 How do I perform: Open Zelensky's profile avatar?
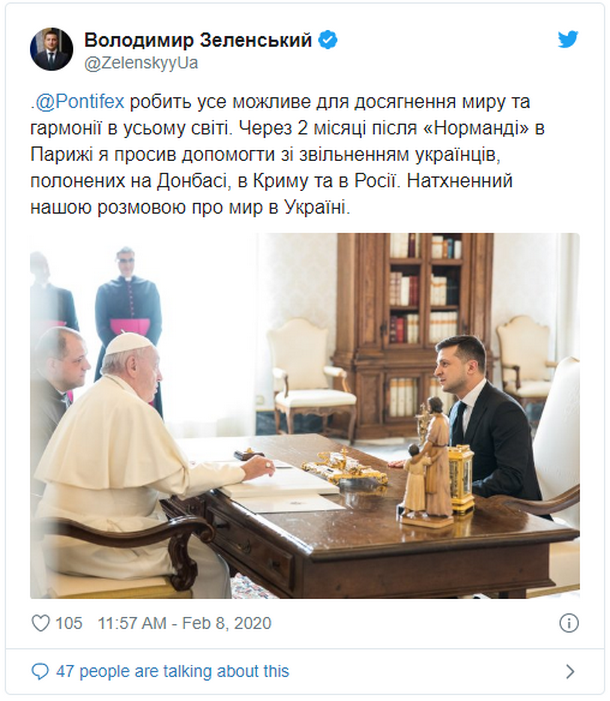tap(51, 49)
